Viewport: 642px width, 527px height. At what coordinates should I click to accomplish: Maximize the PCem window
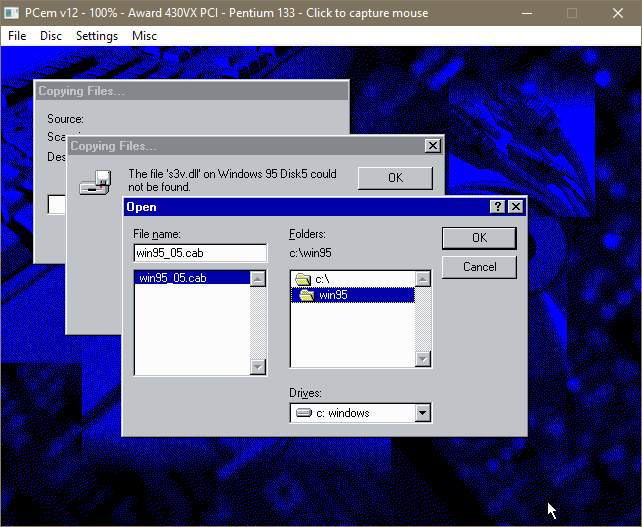[x=572, y=13]
